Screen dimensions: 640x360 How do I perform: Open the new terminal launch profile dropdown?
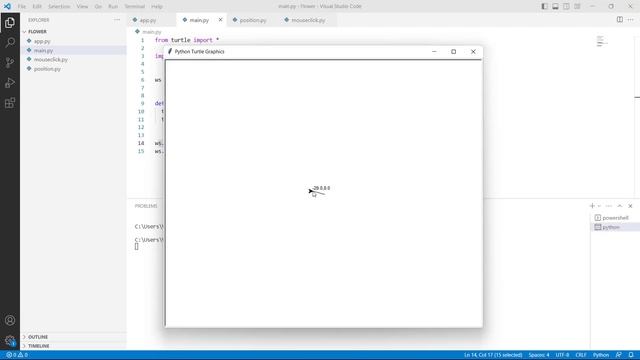(599, 206)
